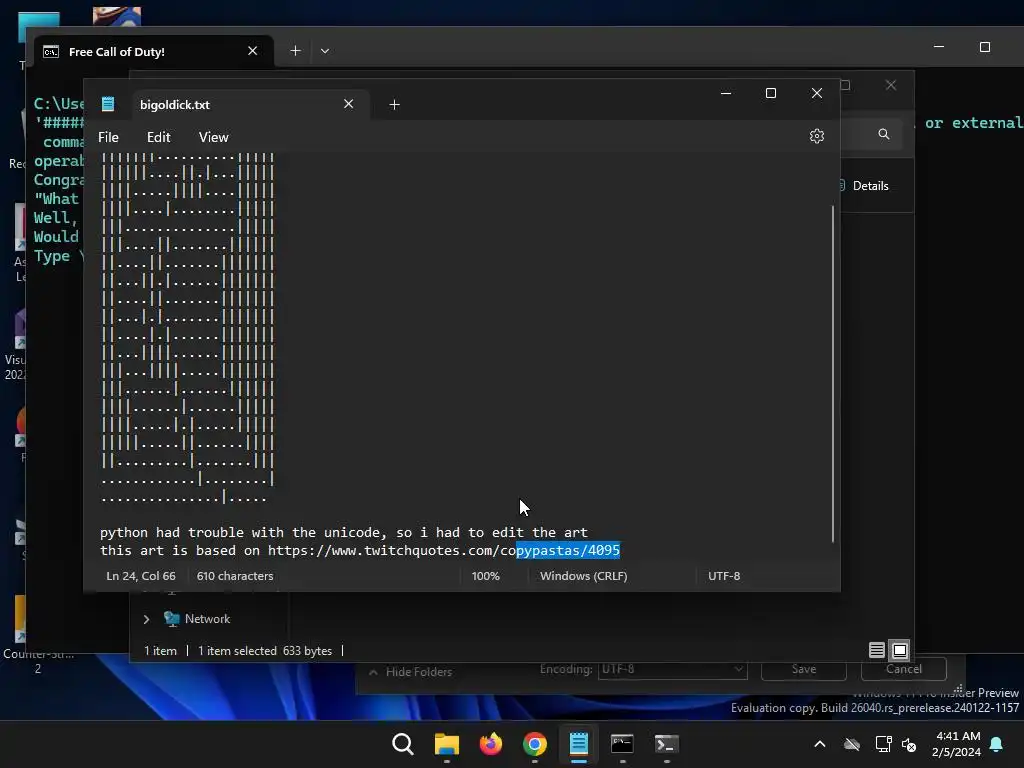Screen dimensions: 1024x768
Task: Open the Details pane in File Explorer
Action: coord(863,186)
